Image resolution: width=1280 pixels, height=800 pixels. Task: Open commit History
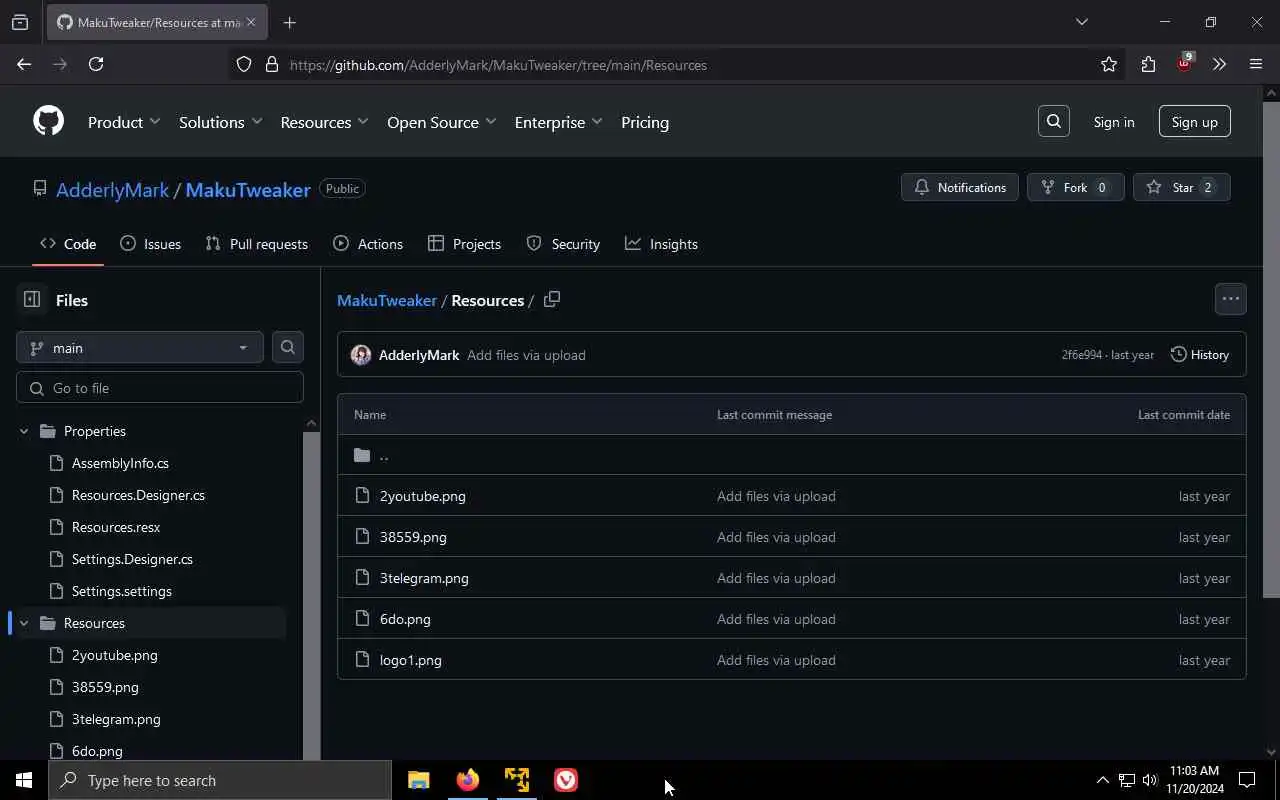pyautogui.click(x=1200, y=355)
